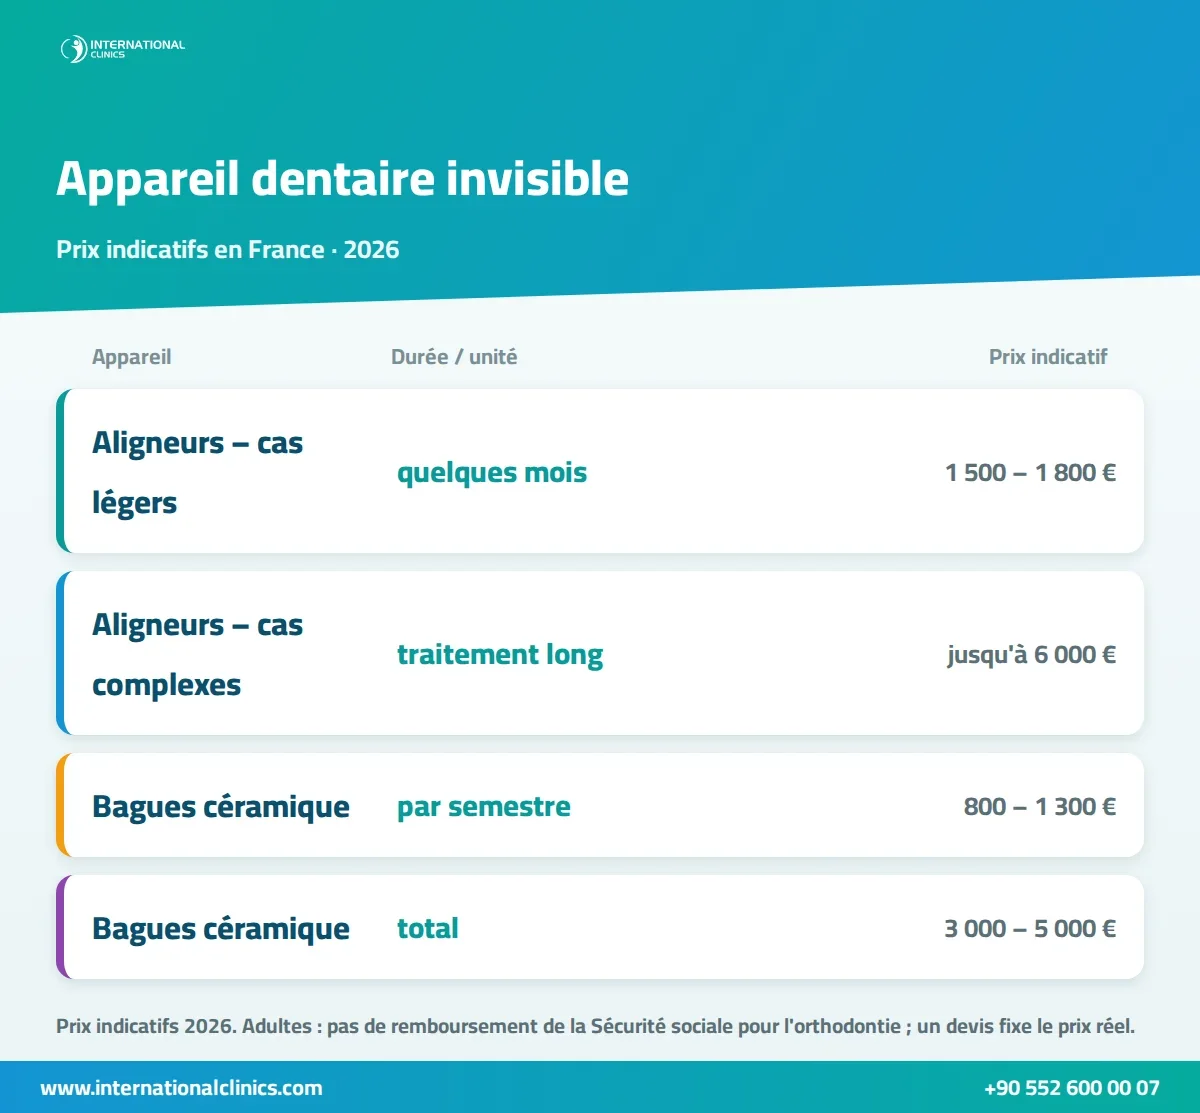Click the 'Durée / unité' column header
Viewport: 1200px width, 1113px height.
[454, 357]
